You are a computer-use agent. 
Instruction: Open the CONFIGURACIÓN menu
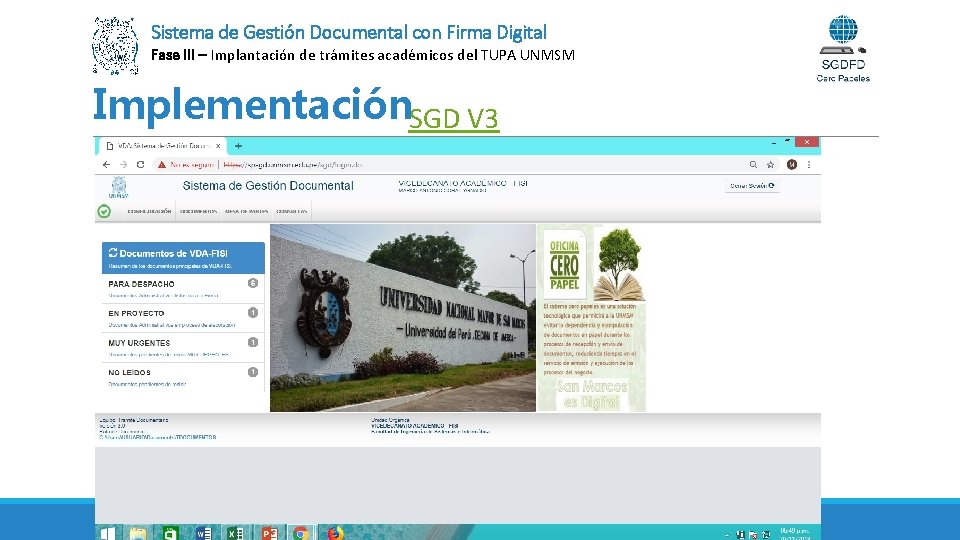[149, 211]
